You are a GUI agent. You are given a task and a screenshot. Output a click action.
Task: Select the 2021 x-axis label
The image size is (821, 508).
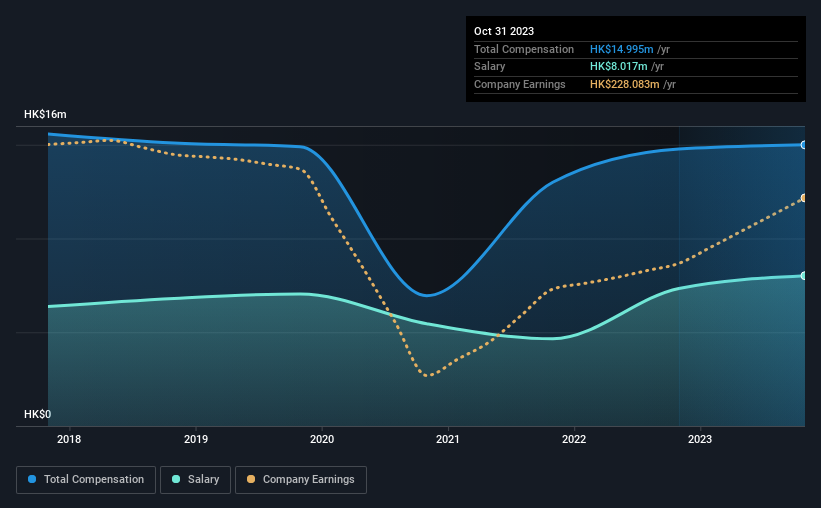click(x=448, y=439)
